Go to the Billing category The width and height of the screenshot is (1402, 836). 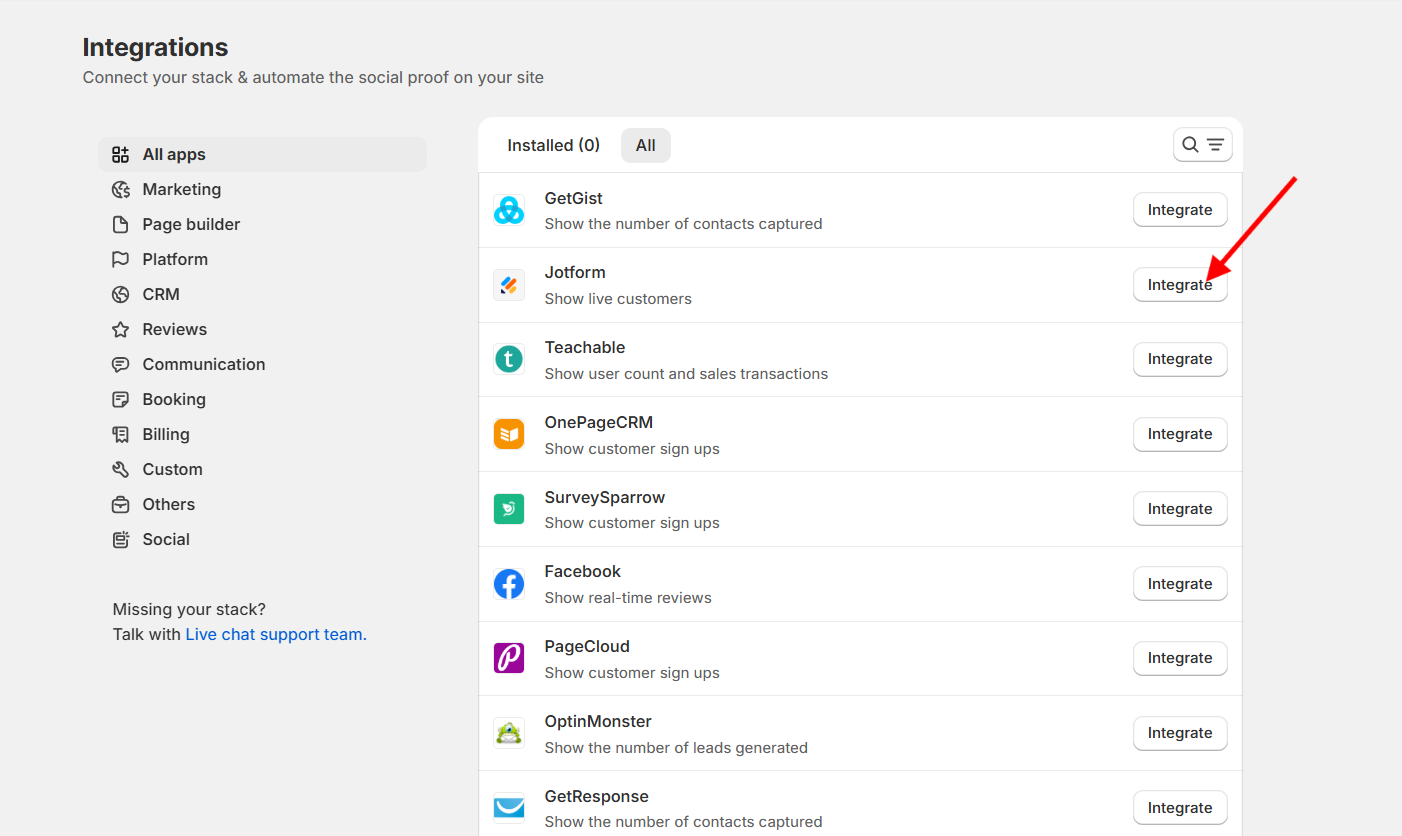[263, 434]
